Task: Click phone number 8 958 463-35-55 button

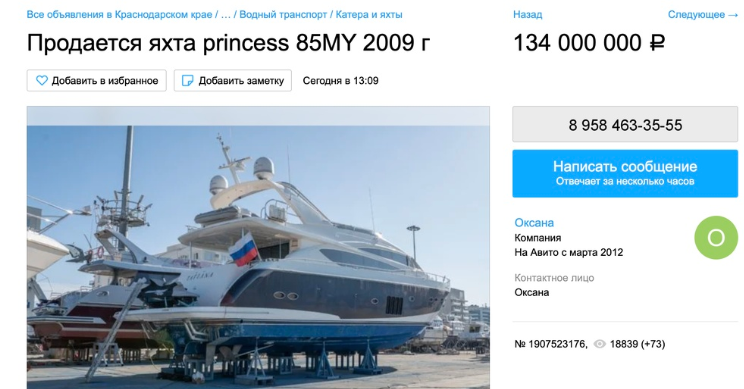Action: click(625, 125)
